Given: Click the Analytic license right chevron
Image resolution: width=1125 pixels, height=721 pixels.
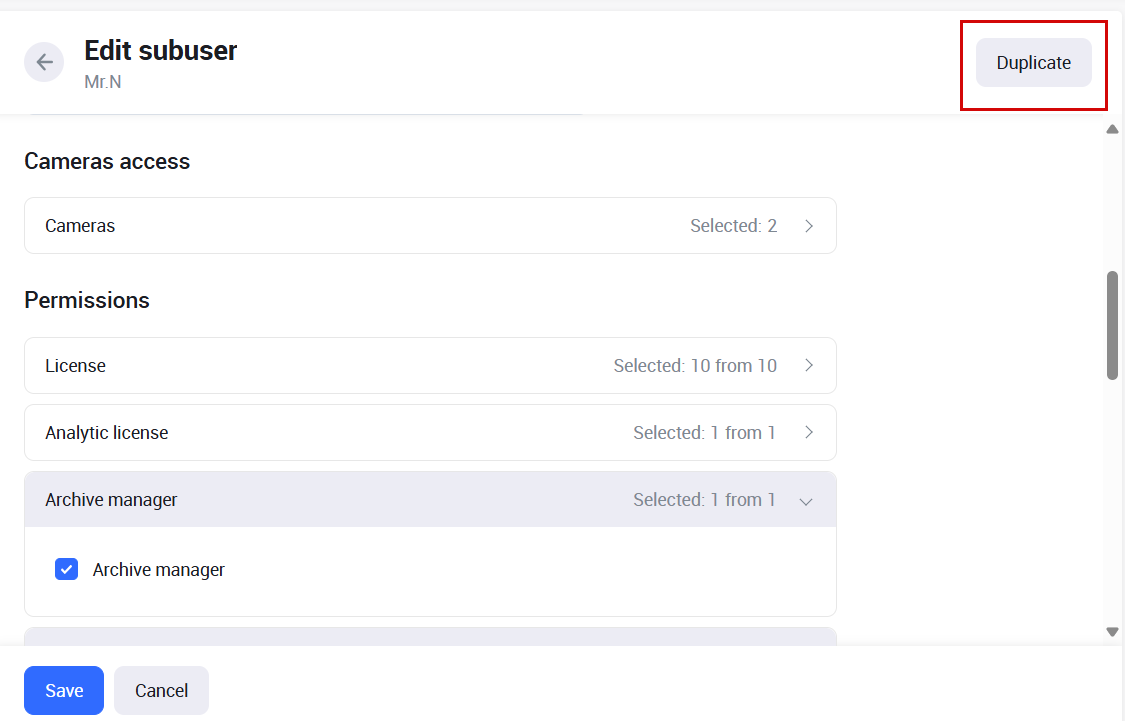Looking at the screenshot, I should (809, 433).
